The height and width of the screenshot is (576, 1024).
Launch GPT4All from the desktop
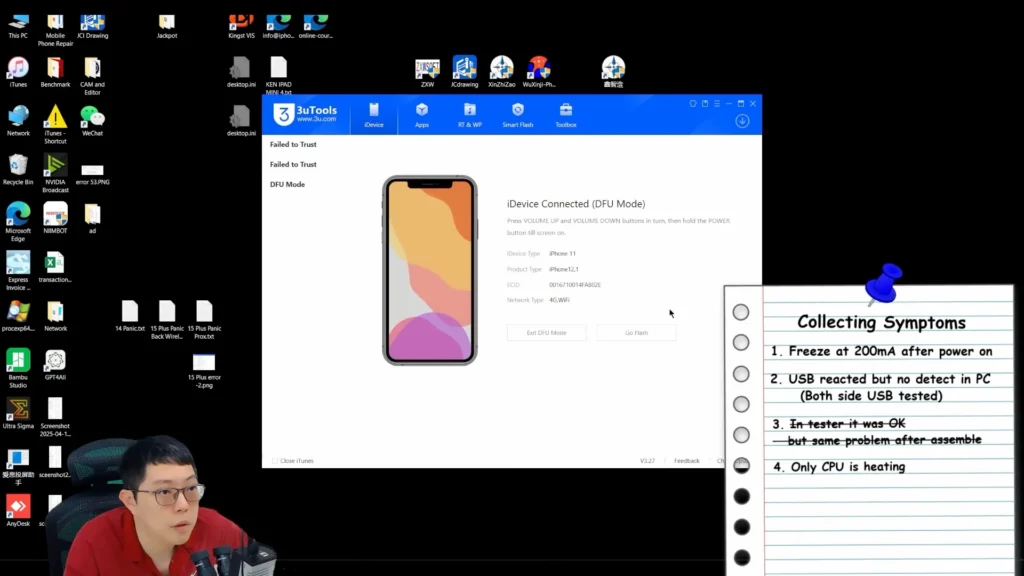click(x=56, y=365)
